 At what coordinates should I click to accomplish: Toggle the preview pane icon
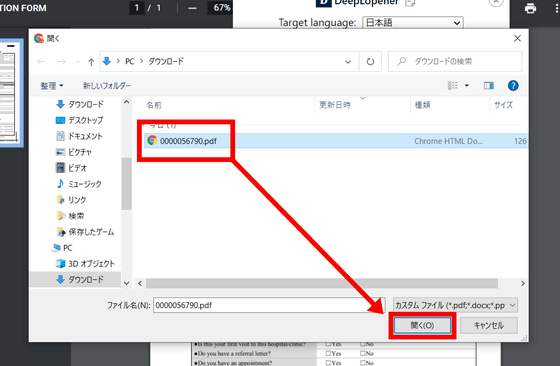(489, 85)
